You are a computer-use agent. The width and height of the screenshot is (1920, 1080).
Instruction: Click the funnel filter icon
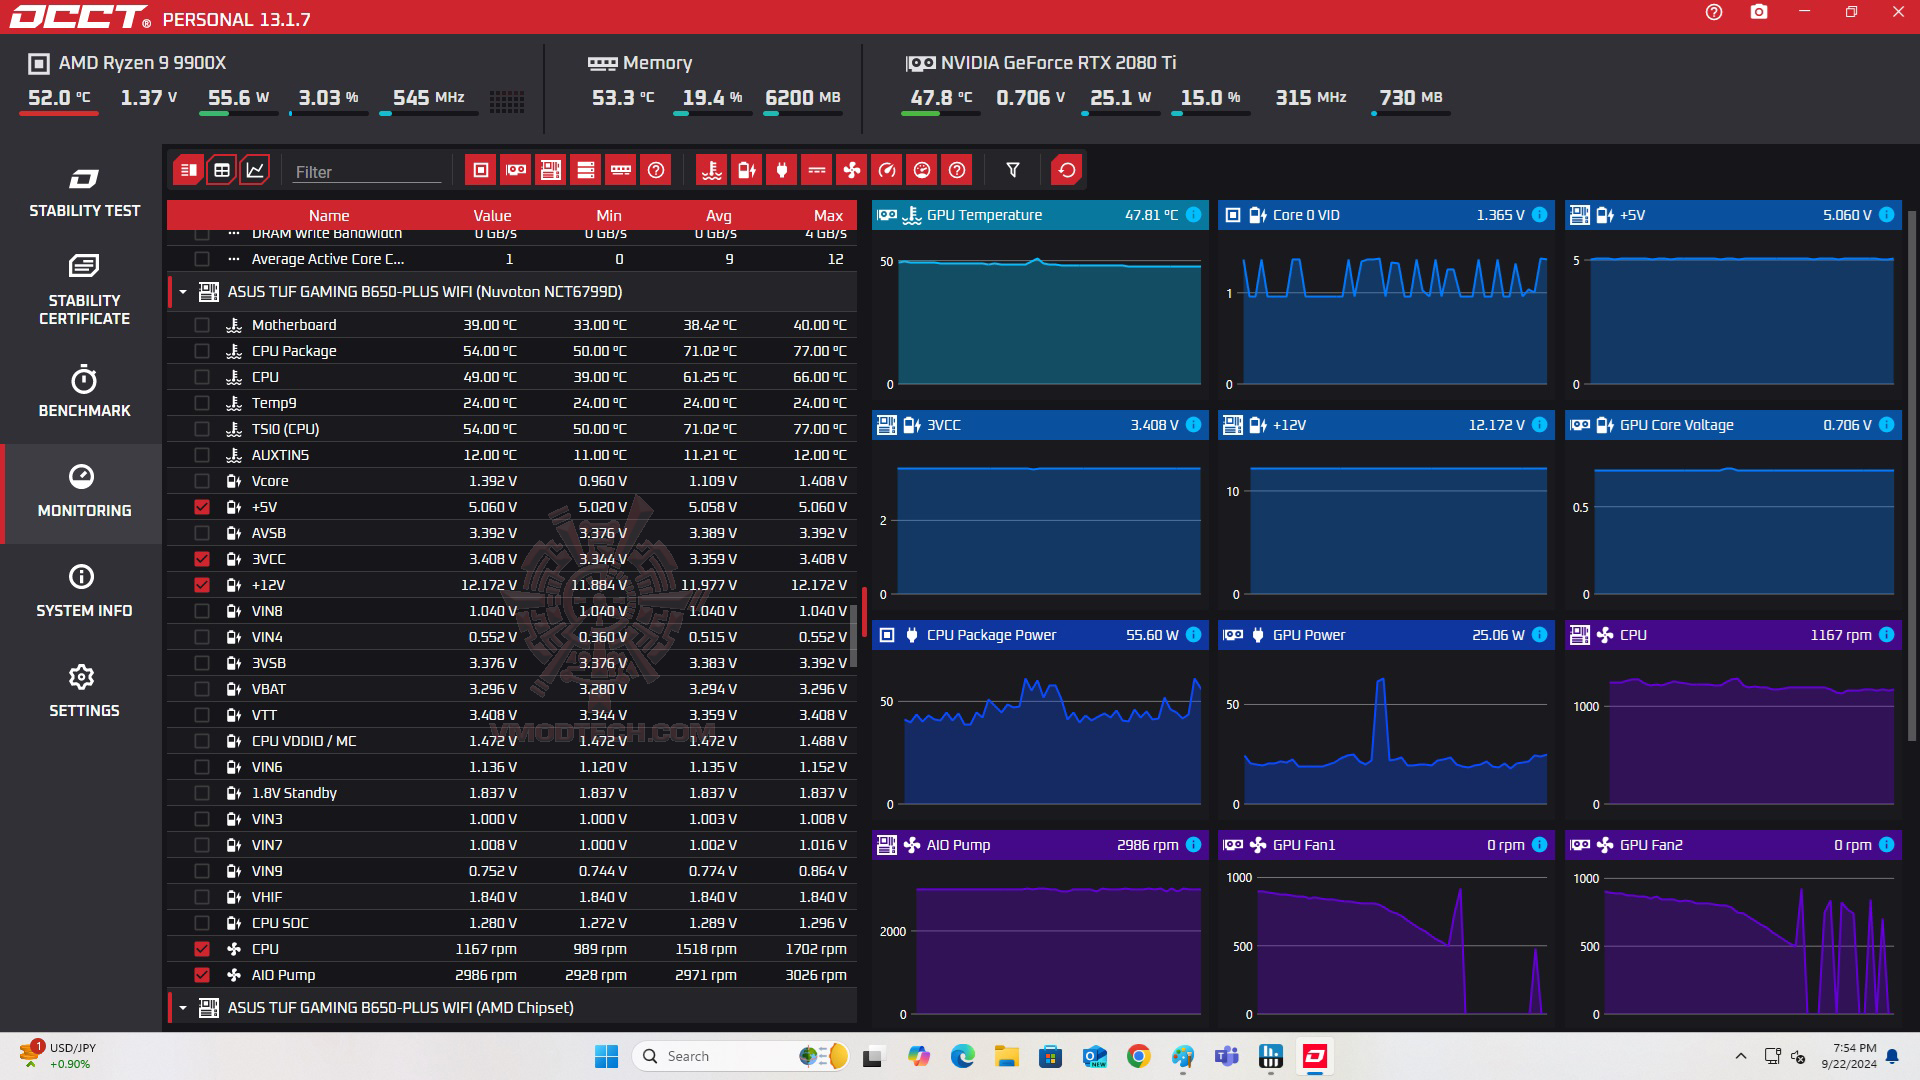pyautogui.click(x=1013, y=170)
